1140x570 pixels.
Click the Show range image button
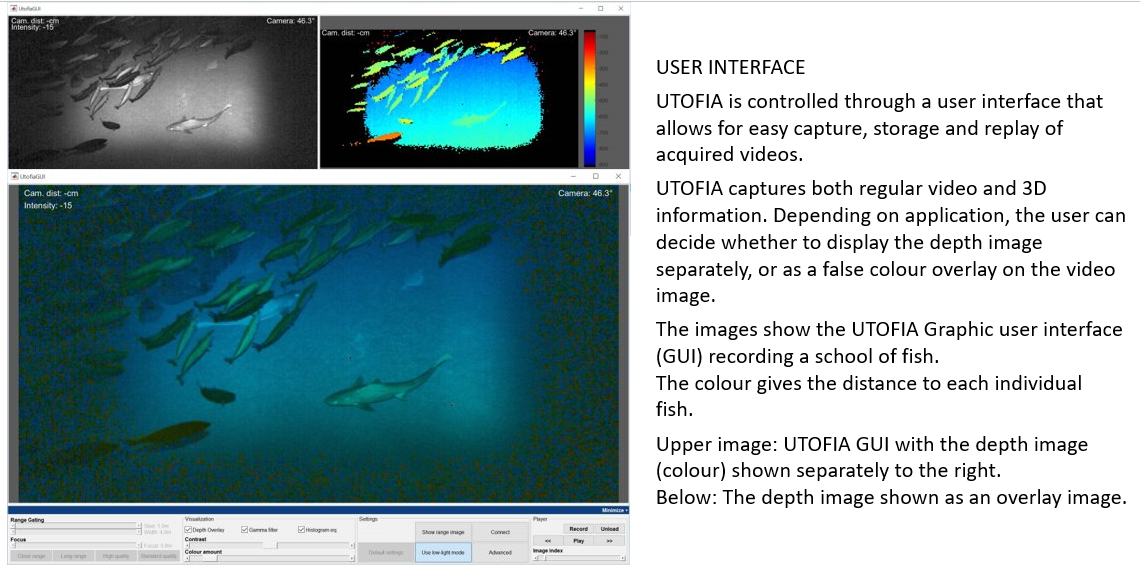(442, 532)
